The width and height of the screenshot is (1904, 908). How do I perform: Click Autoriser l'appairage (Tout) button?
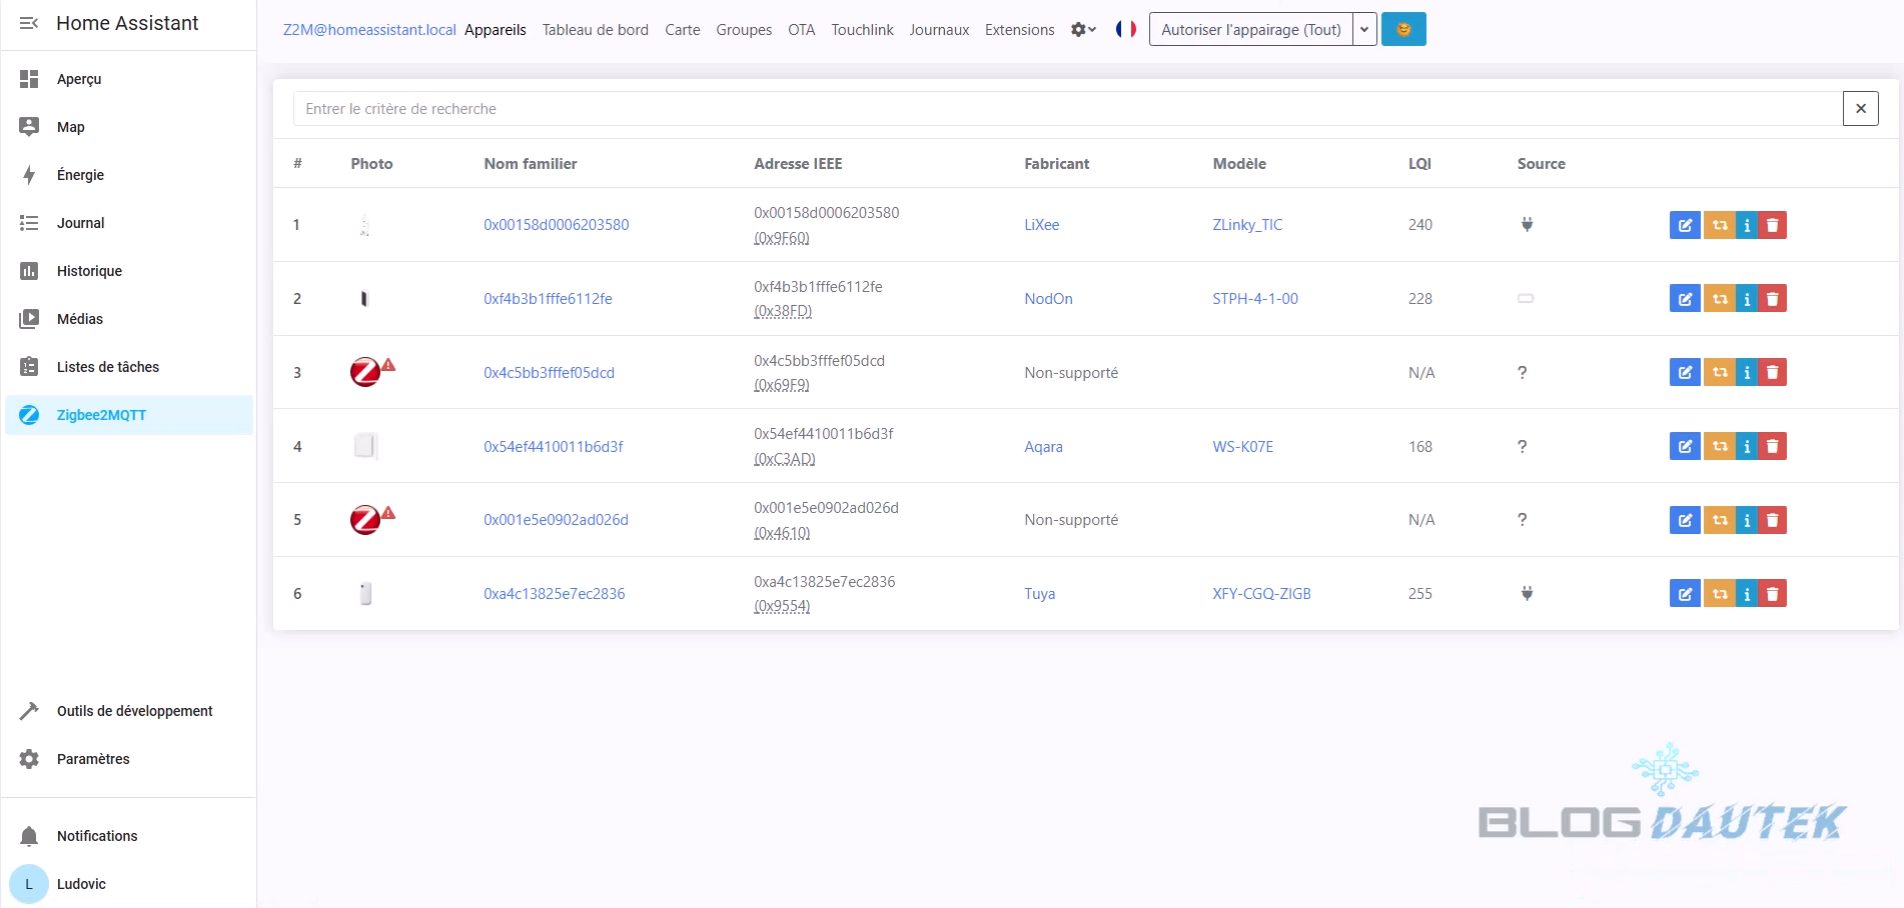click(1251, 29)
